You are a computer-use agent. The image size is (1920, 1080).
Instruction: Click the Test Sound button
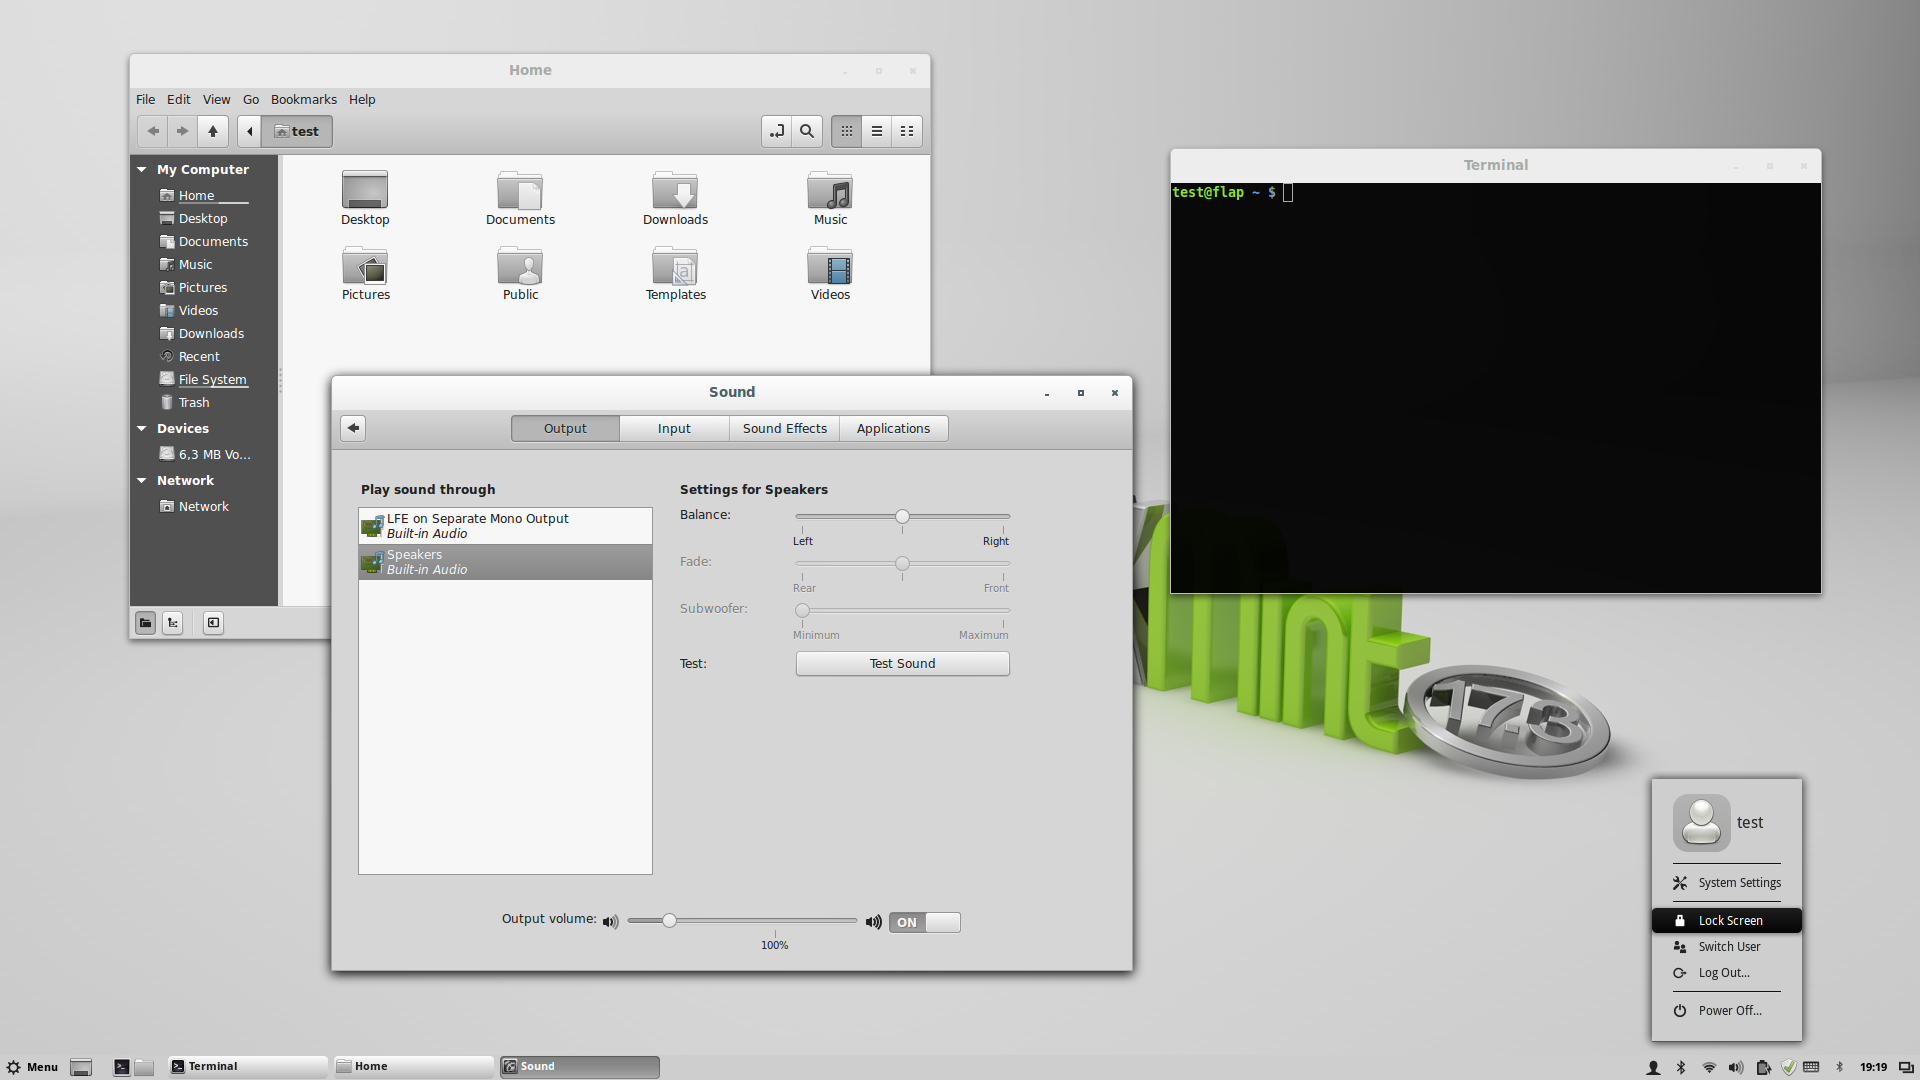[x=902, y=663]
